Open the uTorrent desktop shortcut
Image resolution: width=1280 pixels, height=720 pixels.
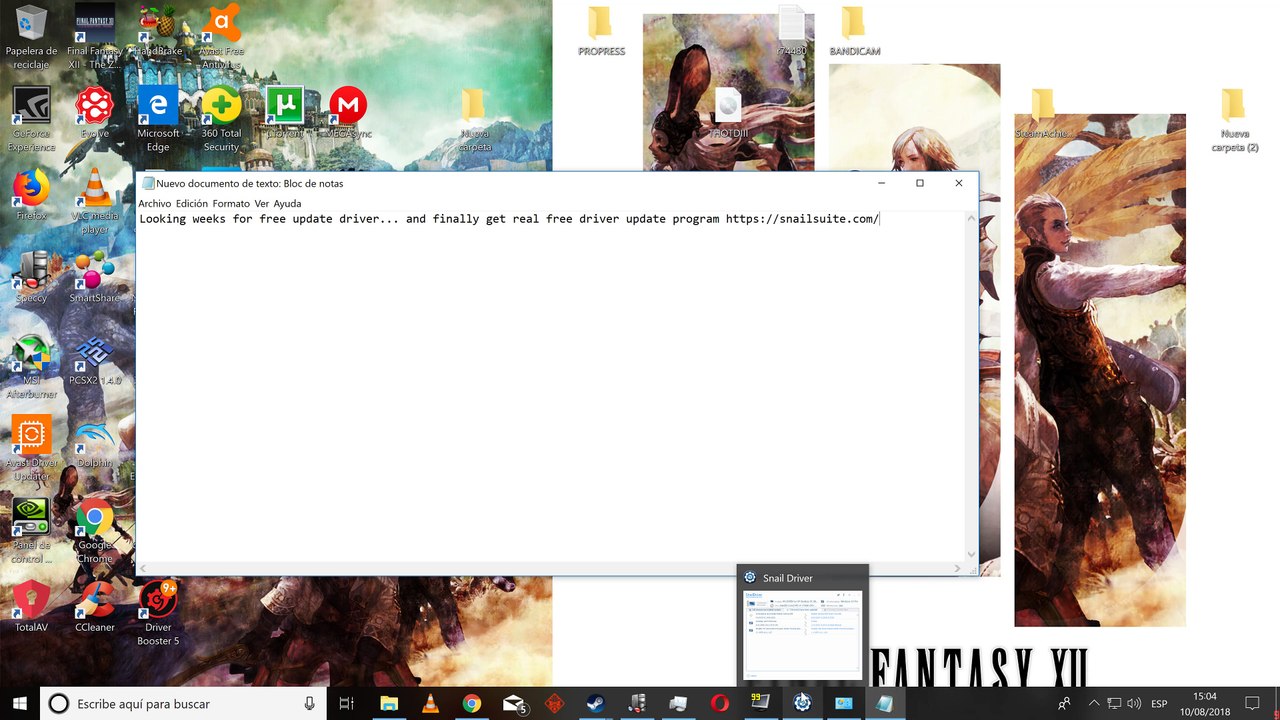[x=285, y=112]
